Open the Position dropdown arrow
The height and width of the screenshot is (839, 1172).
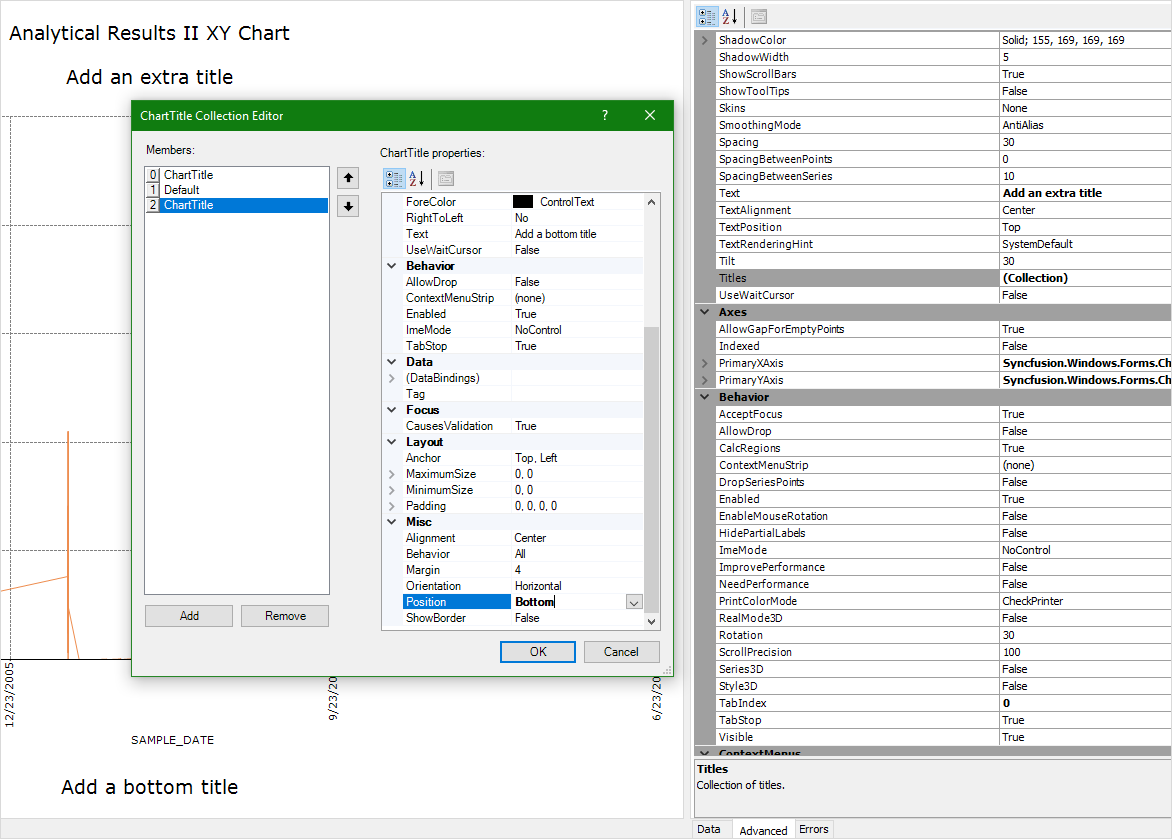point(633,602)
